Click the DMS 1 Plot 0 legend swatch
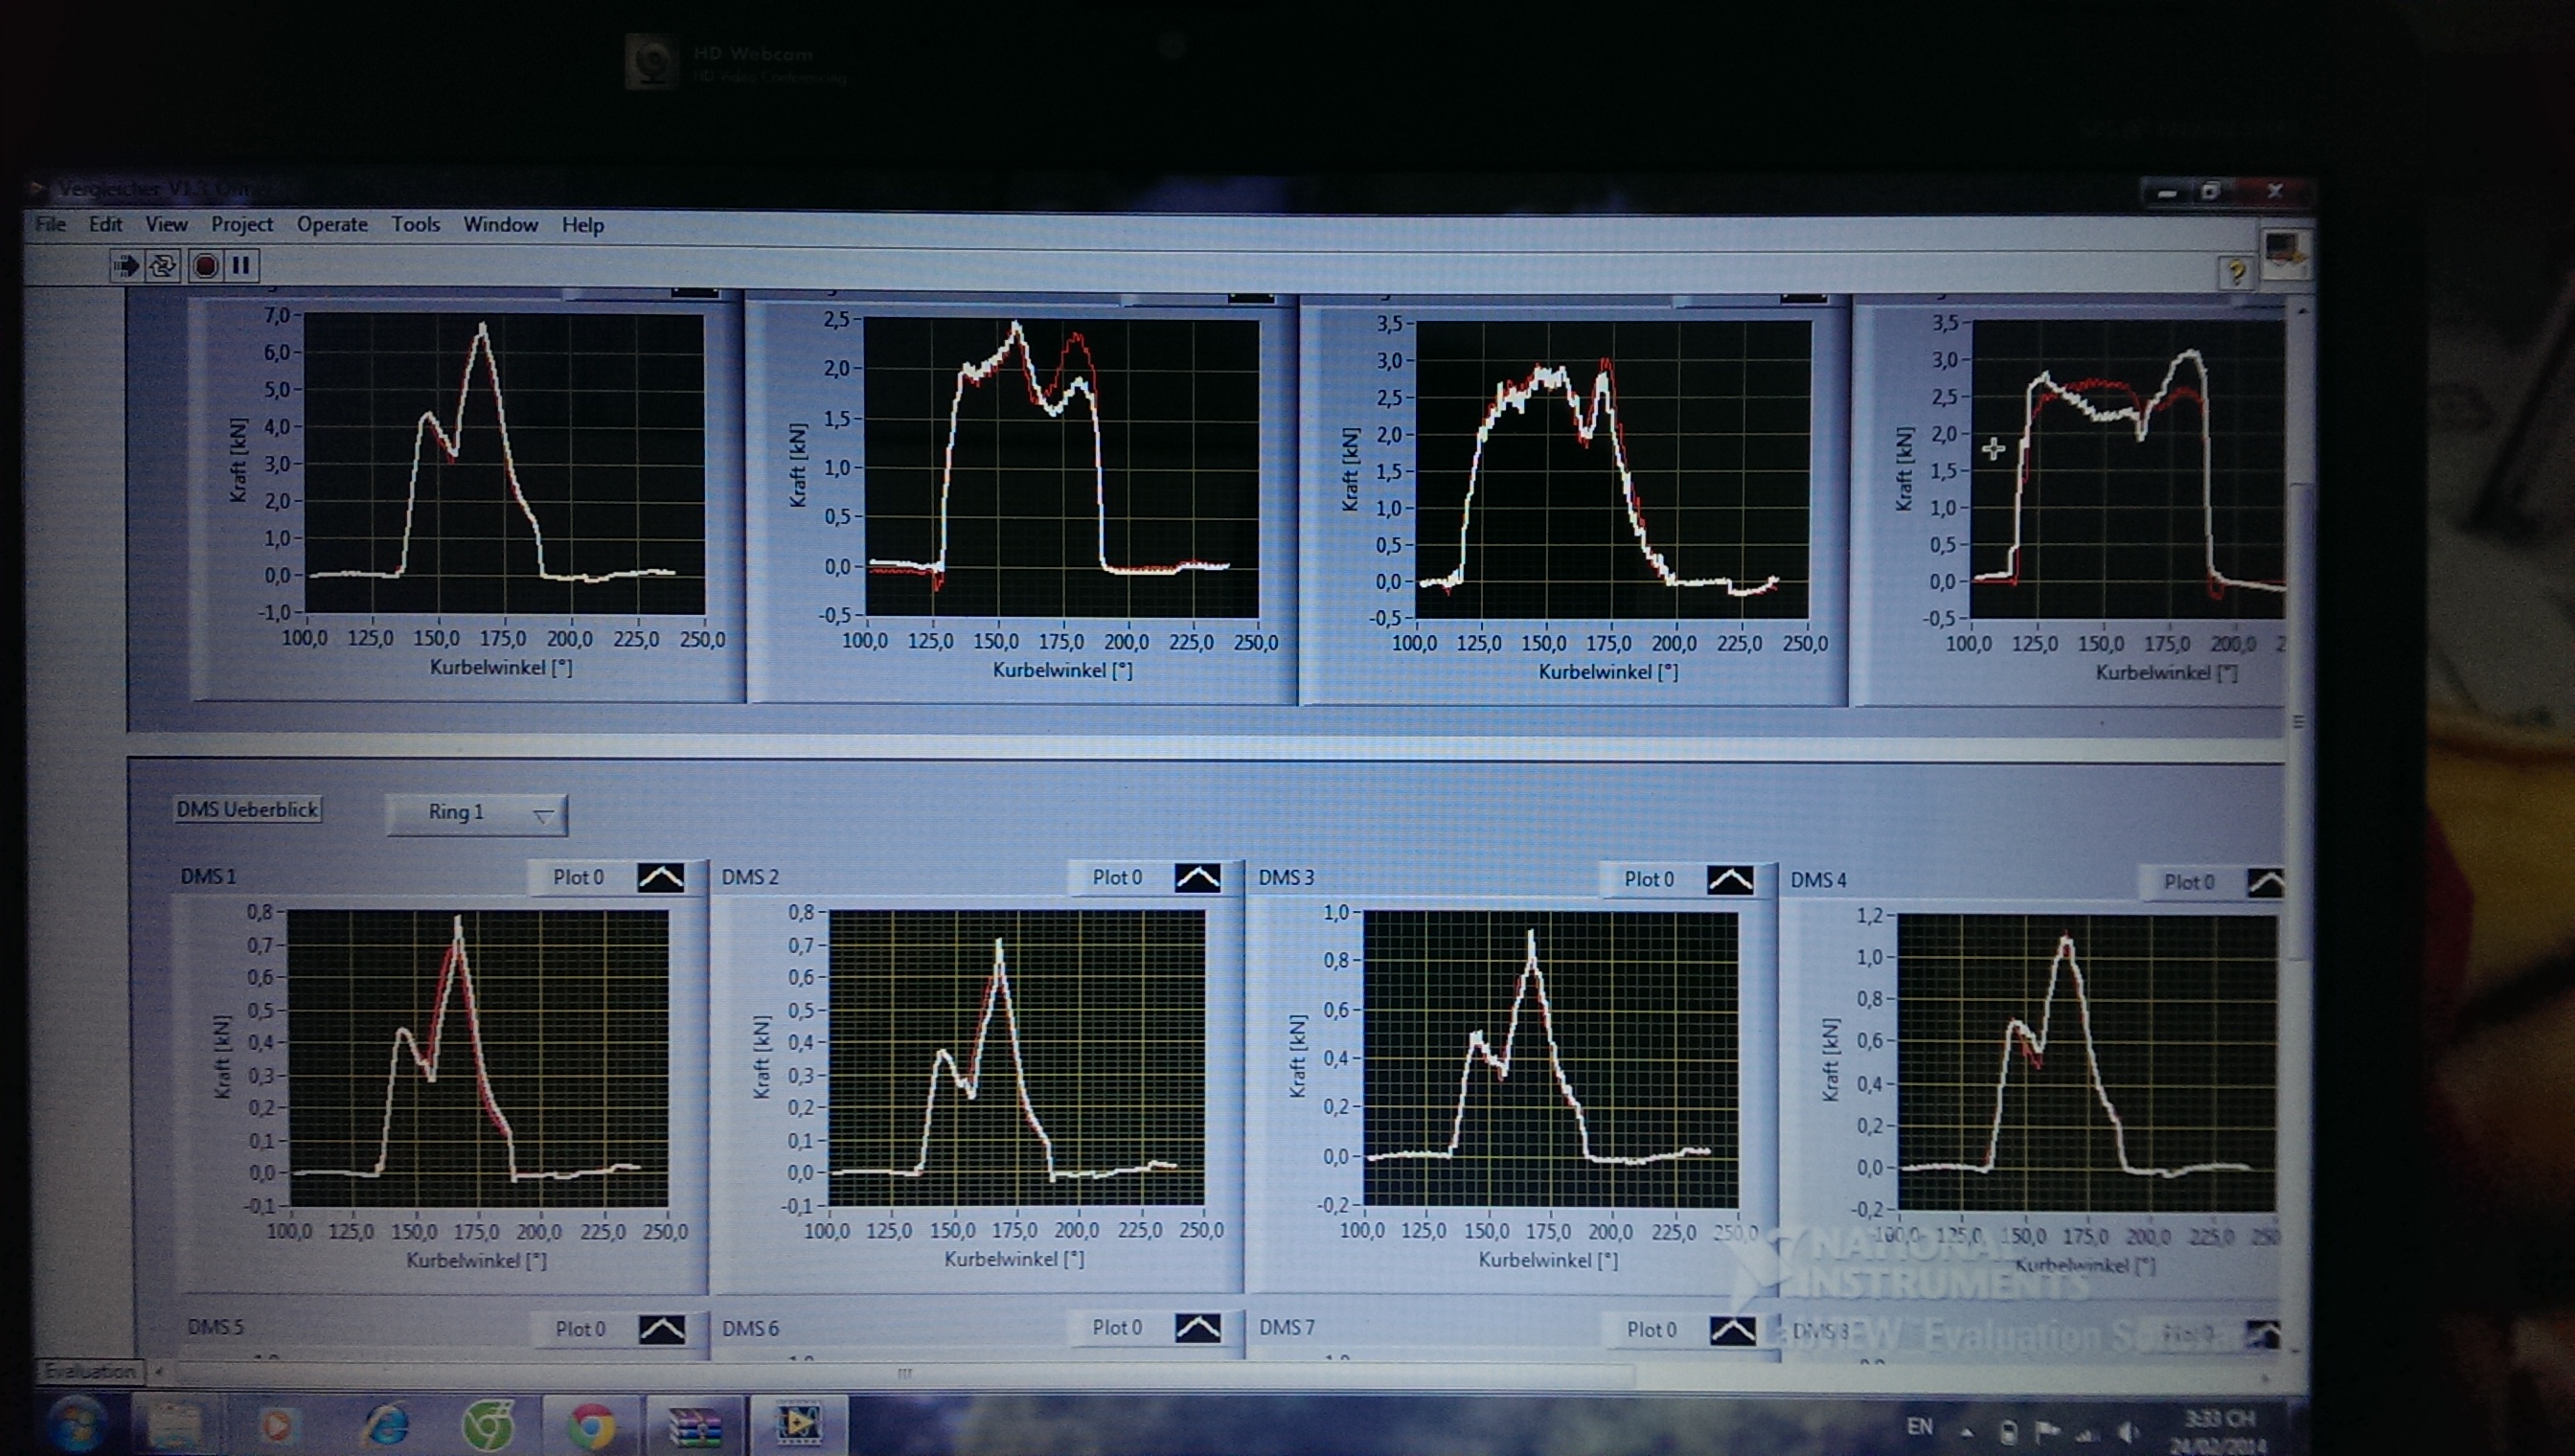Screen dimensions: 2575x1456 [x=661, y=878]
